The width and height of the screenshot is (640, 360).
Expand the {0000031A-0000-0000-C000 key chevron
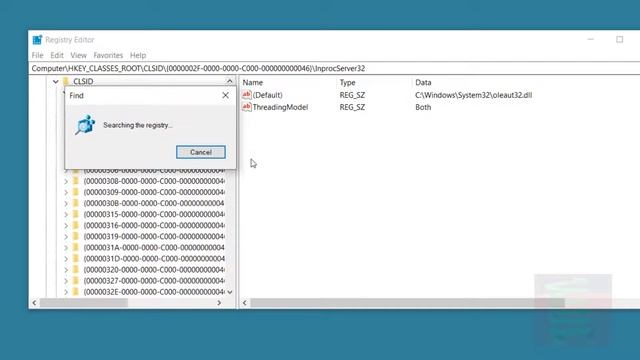click(66, 247)
